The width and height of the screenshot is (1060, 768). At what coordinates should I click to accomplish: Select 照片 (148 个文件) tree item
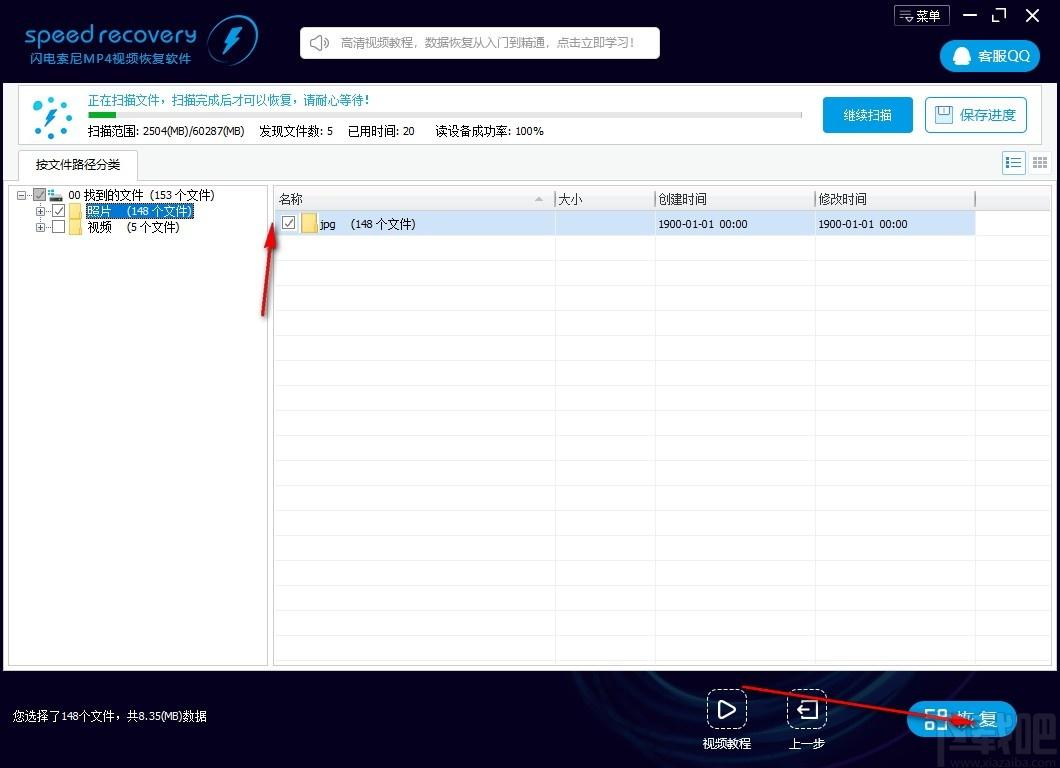140,211
